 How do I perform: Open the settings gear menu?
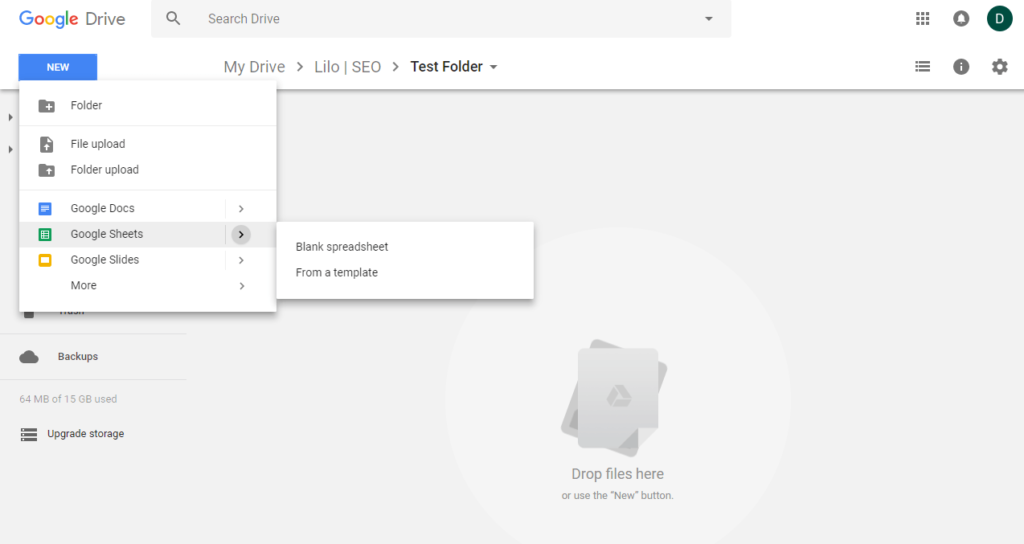[999, 67]
